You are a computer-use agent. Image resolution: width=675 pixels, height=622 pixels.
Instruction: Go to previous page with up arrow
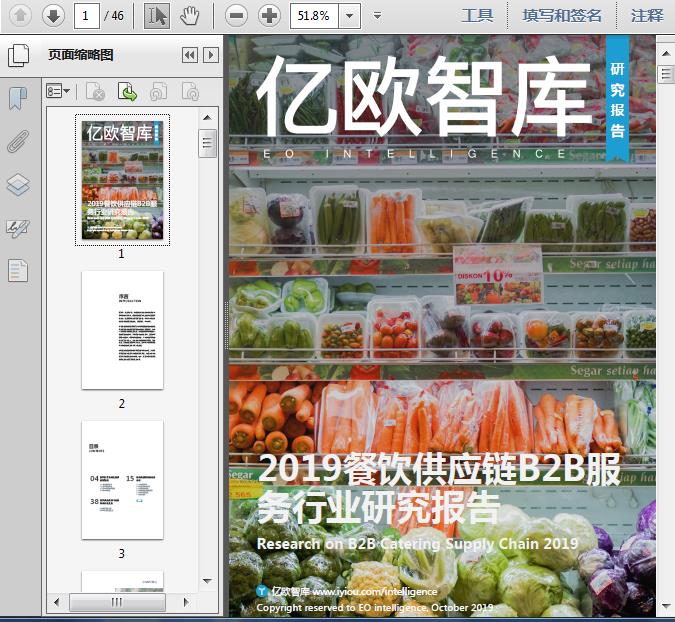coord(20,16)
